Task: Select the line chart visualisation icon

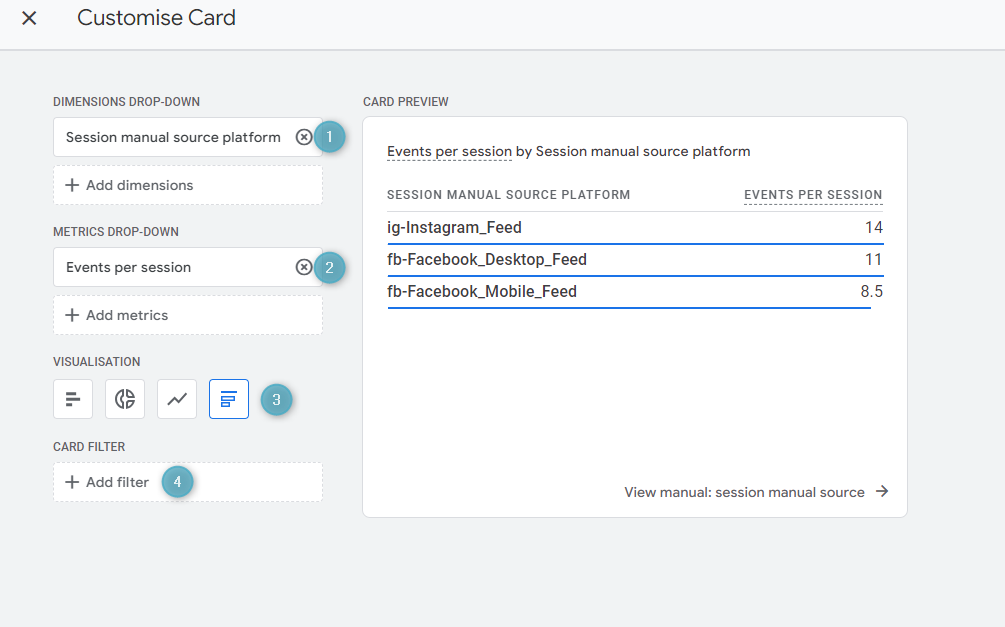Action: 177,399
